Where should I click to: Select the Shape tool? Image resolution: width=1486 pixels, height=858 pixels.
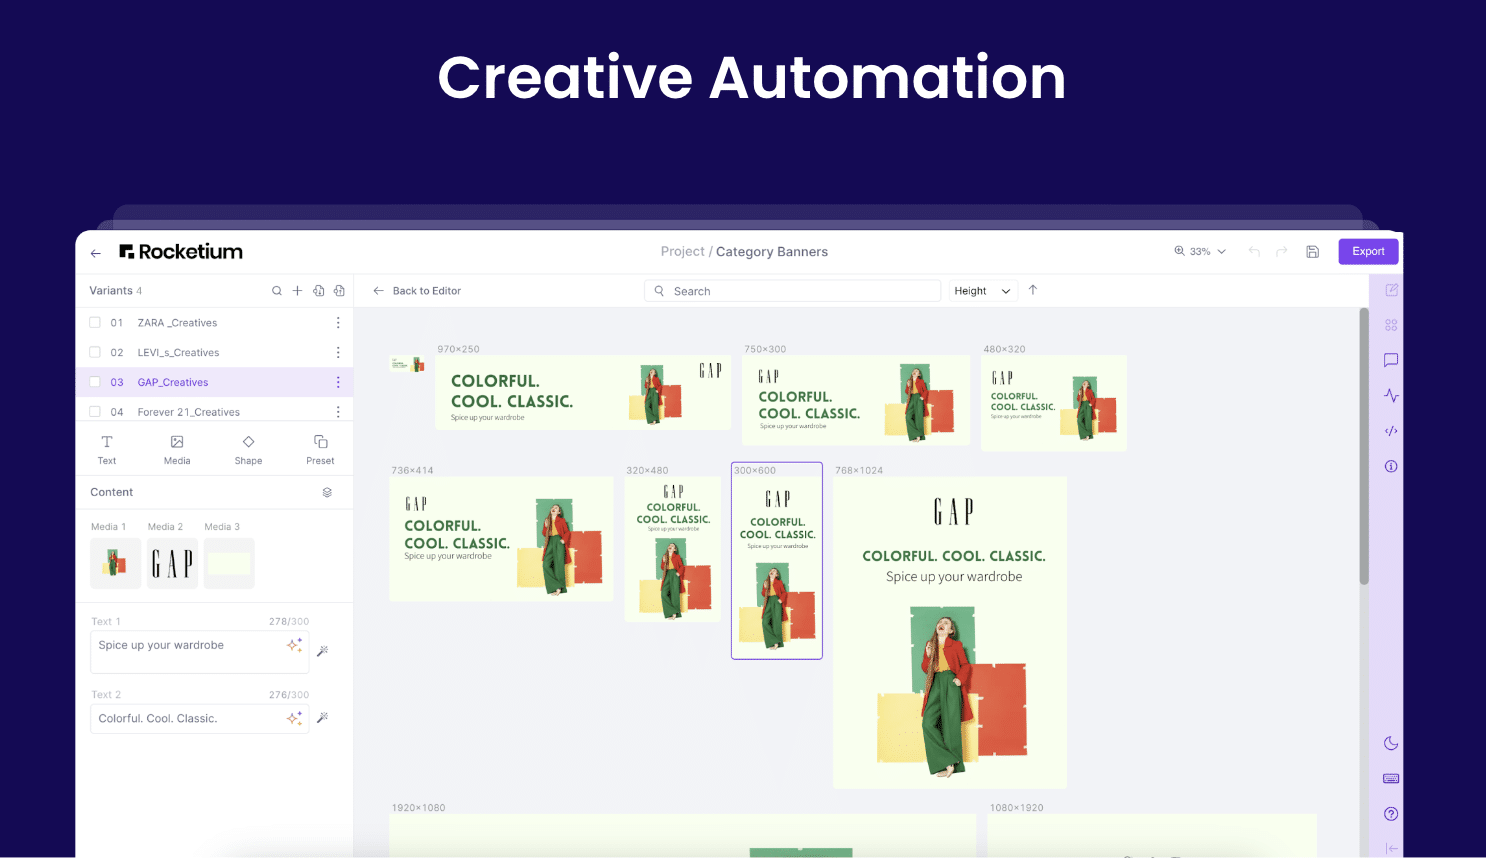248,450
